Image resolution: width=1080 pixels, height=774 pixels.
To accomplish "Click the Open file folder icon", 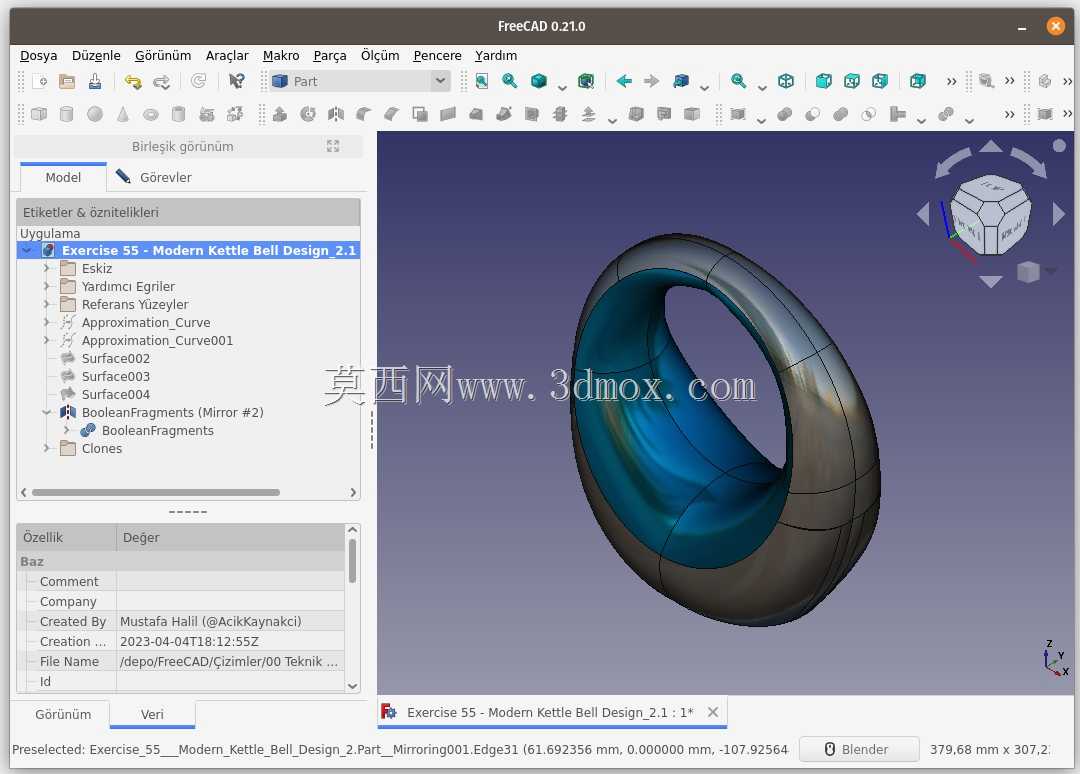I will click(x=67, y=81).
